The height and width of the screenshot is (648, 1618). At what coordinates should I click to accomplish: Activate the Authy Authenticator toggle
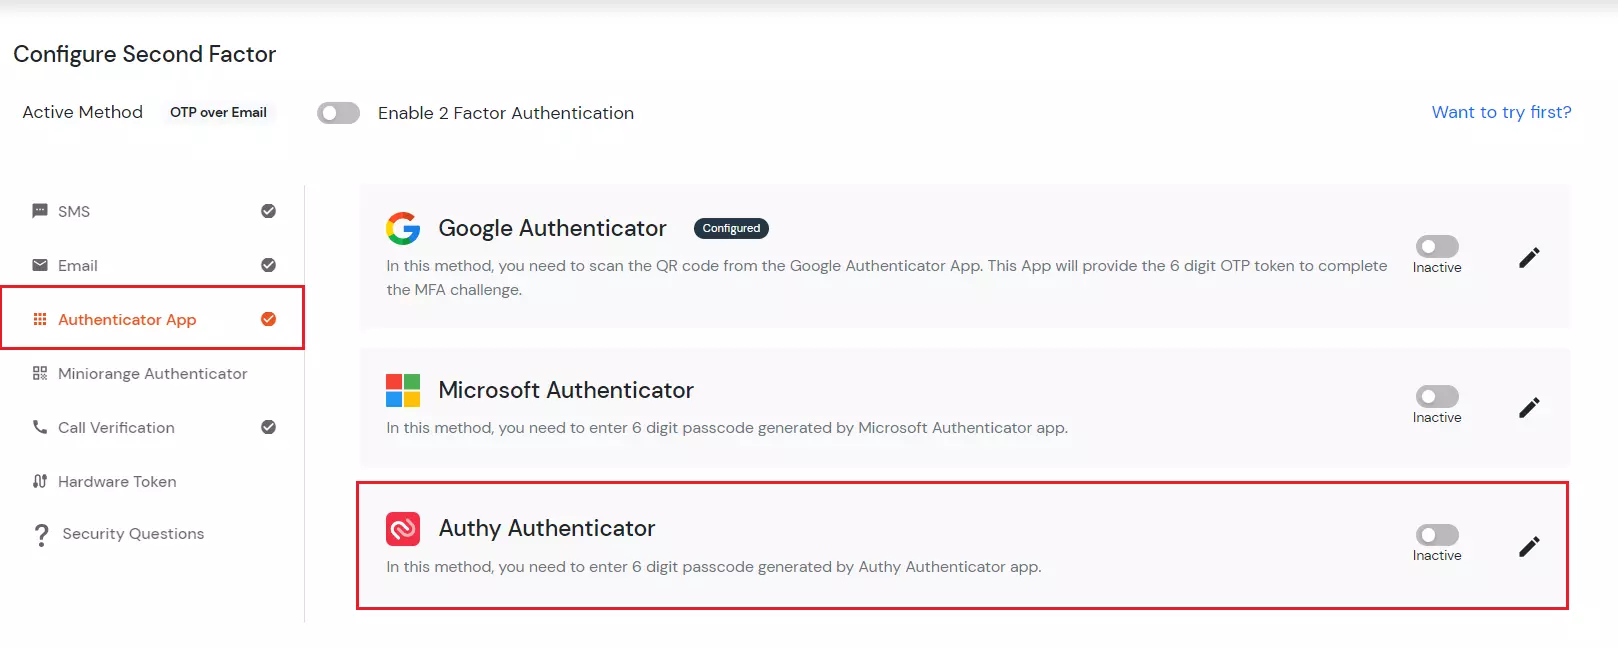click(1436, 536)
